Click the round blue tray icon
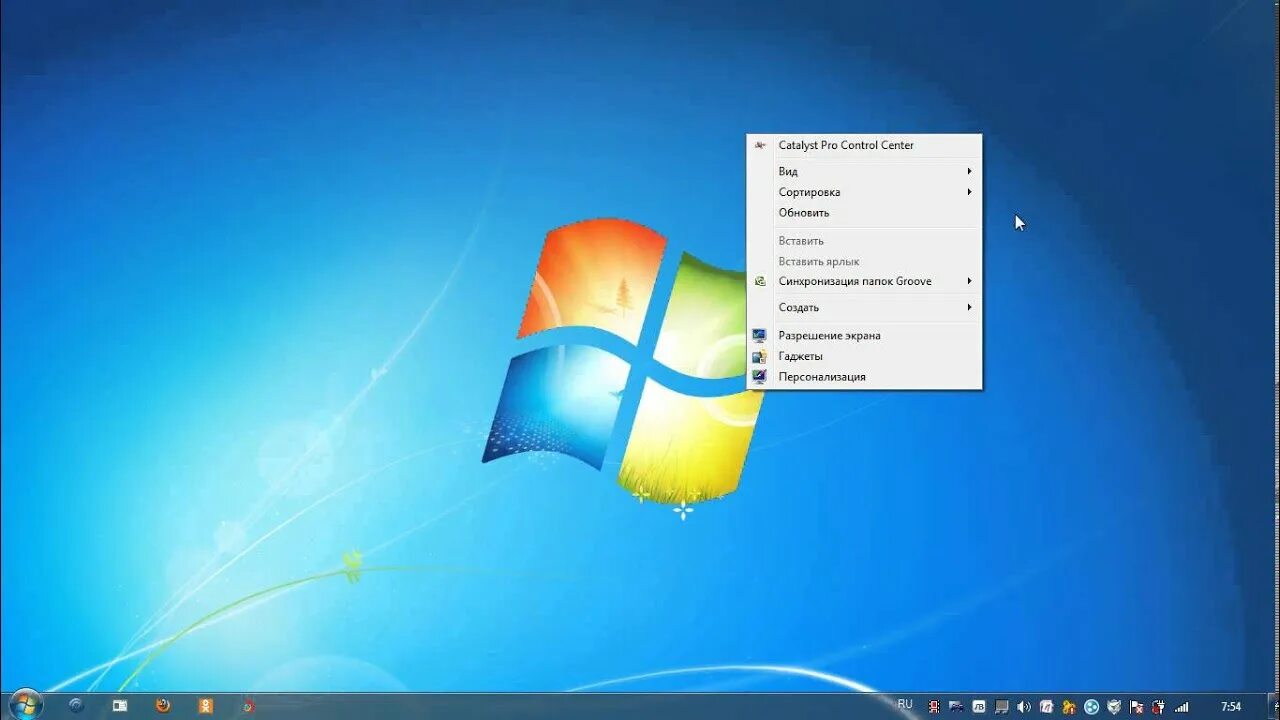 coord(1092,706)
